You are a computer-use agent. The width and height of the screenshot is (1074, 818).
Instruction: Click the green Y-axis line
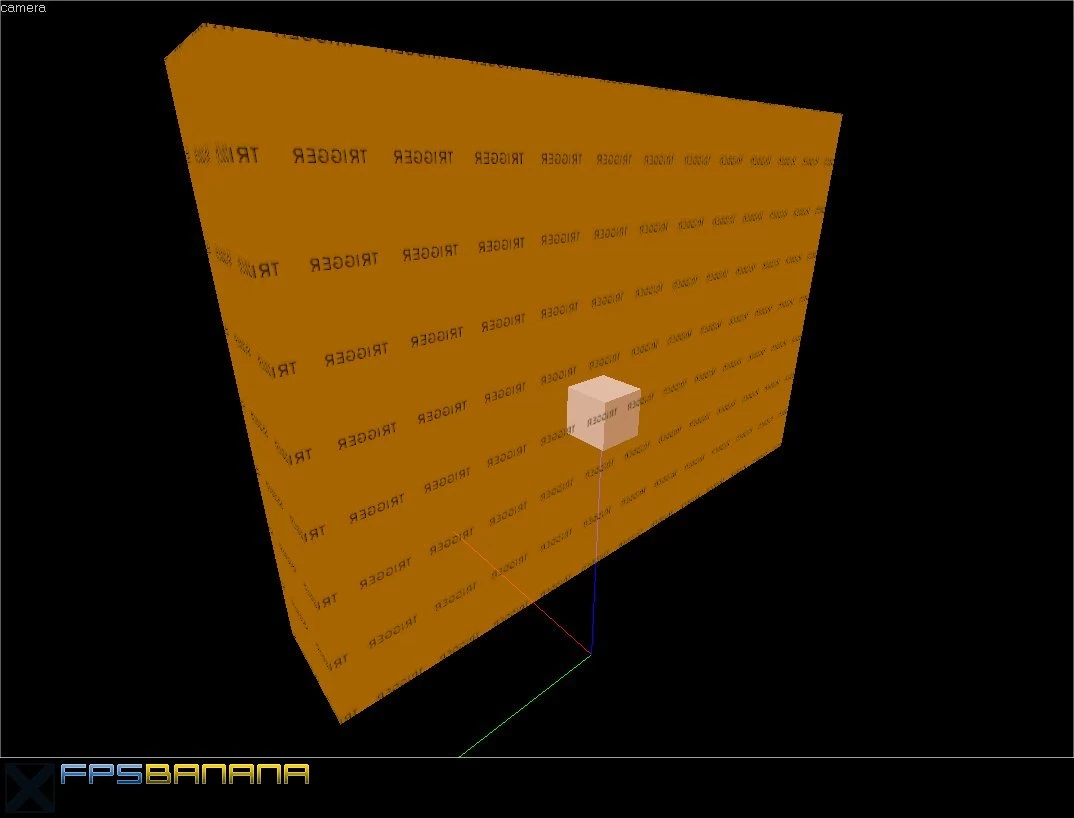(525, 706)
